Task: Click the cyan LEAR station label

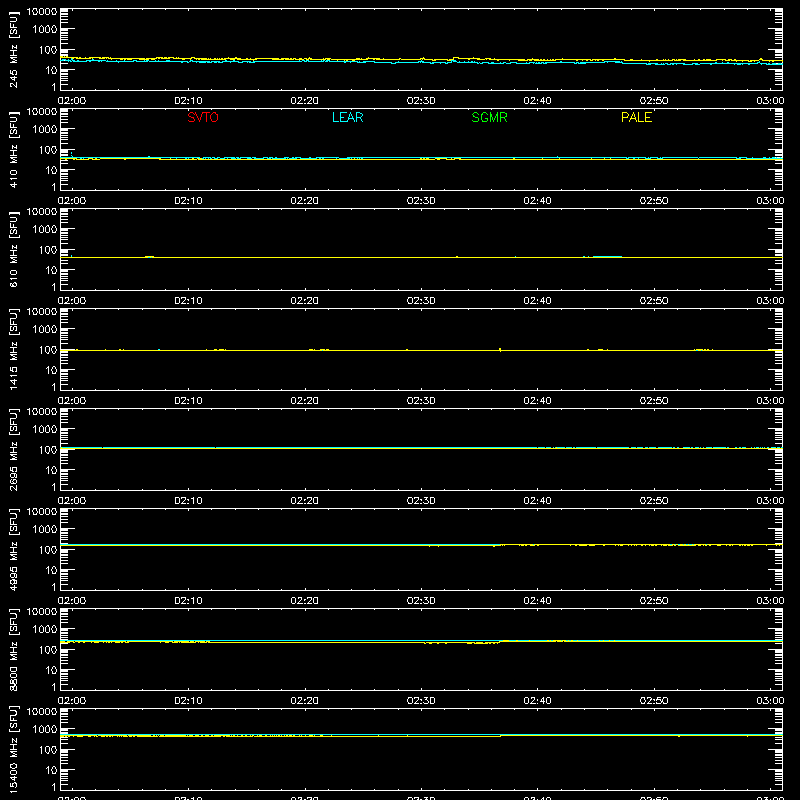Action: 347,117
